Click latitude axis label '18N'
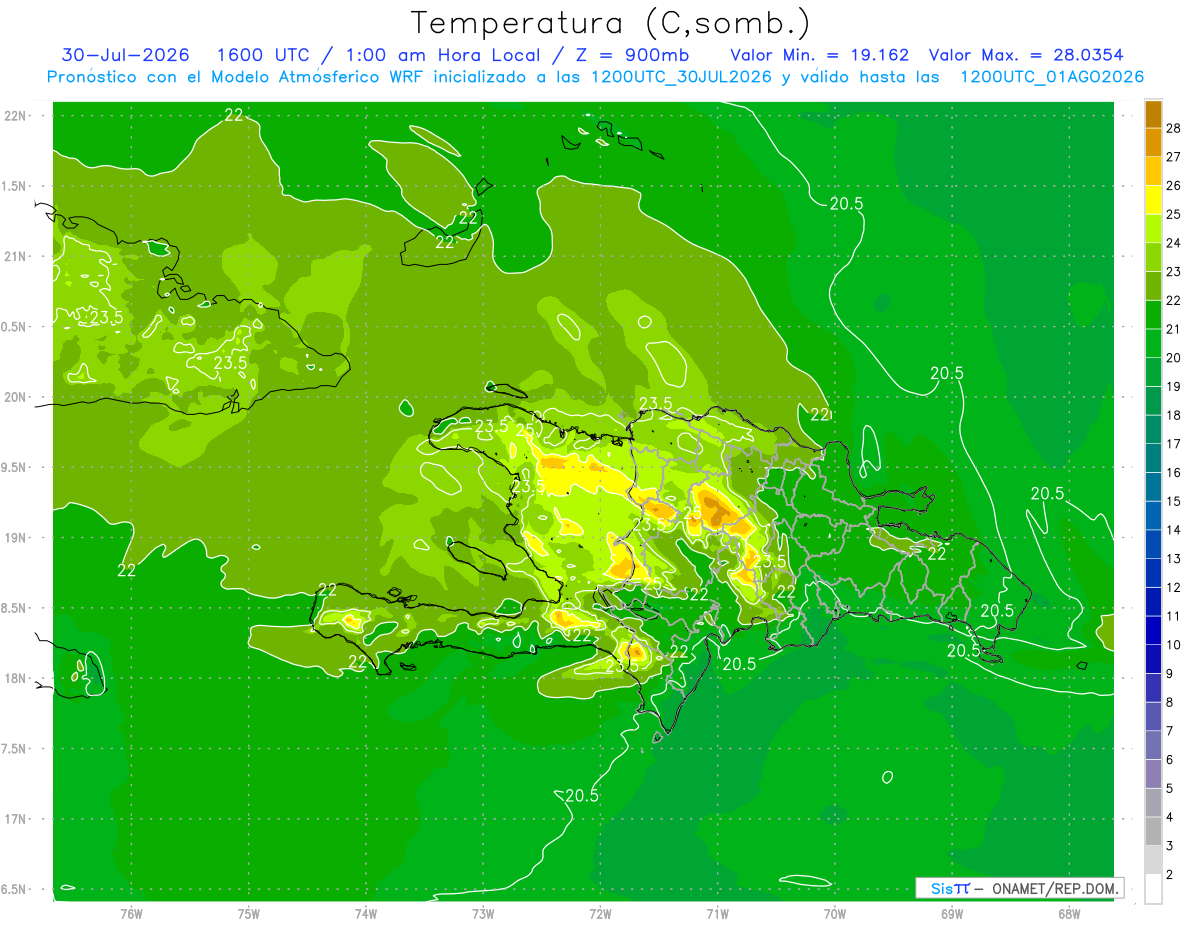 [x=15, y=679]
